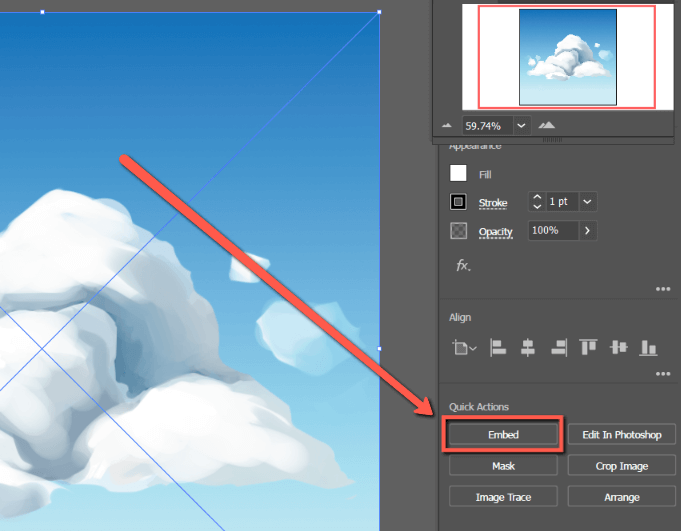This screenshot has width=681, height=531.
Task: Click the 100% opacity field
Action: pos(553,231)
